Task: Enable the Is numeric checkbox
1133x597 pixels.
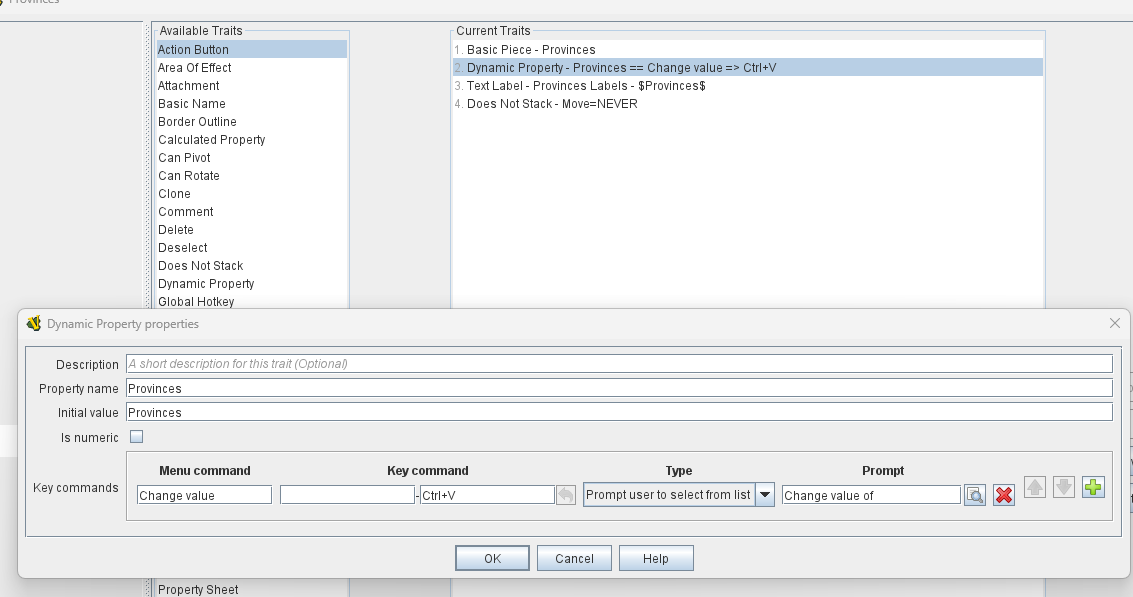Action: click(137, 437)
